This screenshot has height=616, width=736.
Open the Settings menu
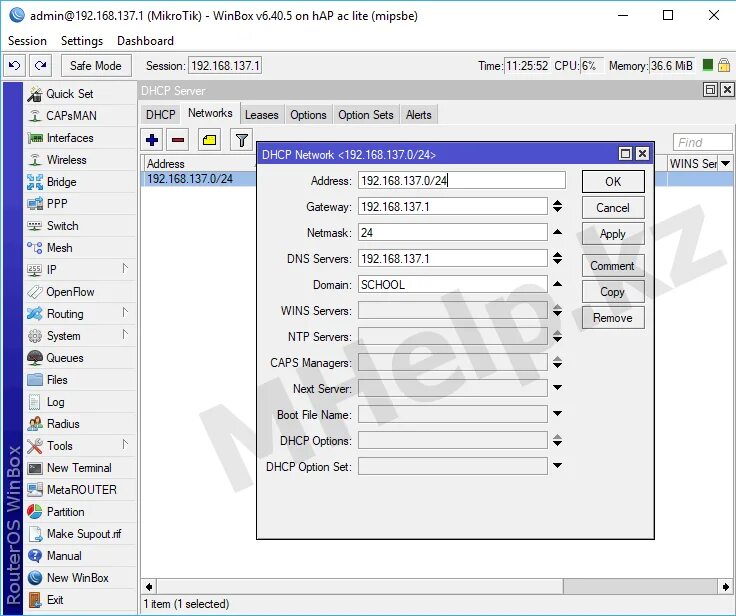82,41
